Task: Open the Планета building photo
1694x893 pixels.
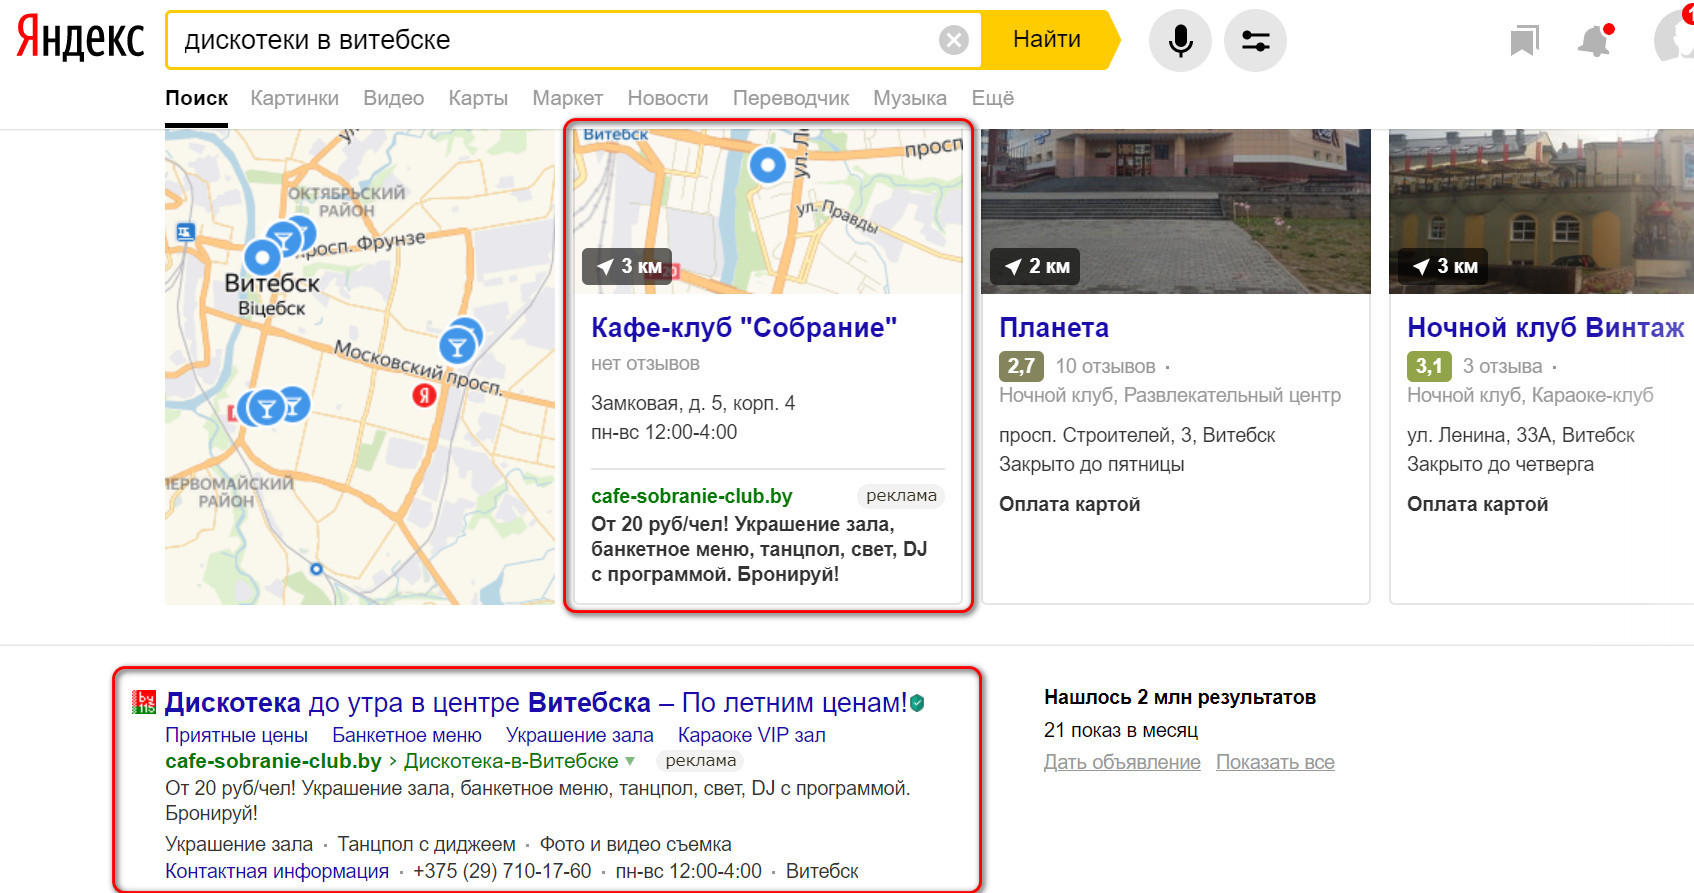Action: pyautogui.click(x=1176, y=211)
